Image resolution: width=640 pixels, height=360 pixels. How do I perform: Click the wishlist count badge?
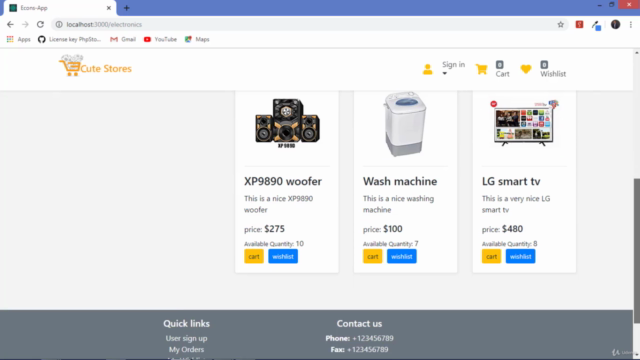click(x=544, y=64)
